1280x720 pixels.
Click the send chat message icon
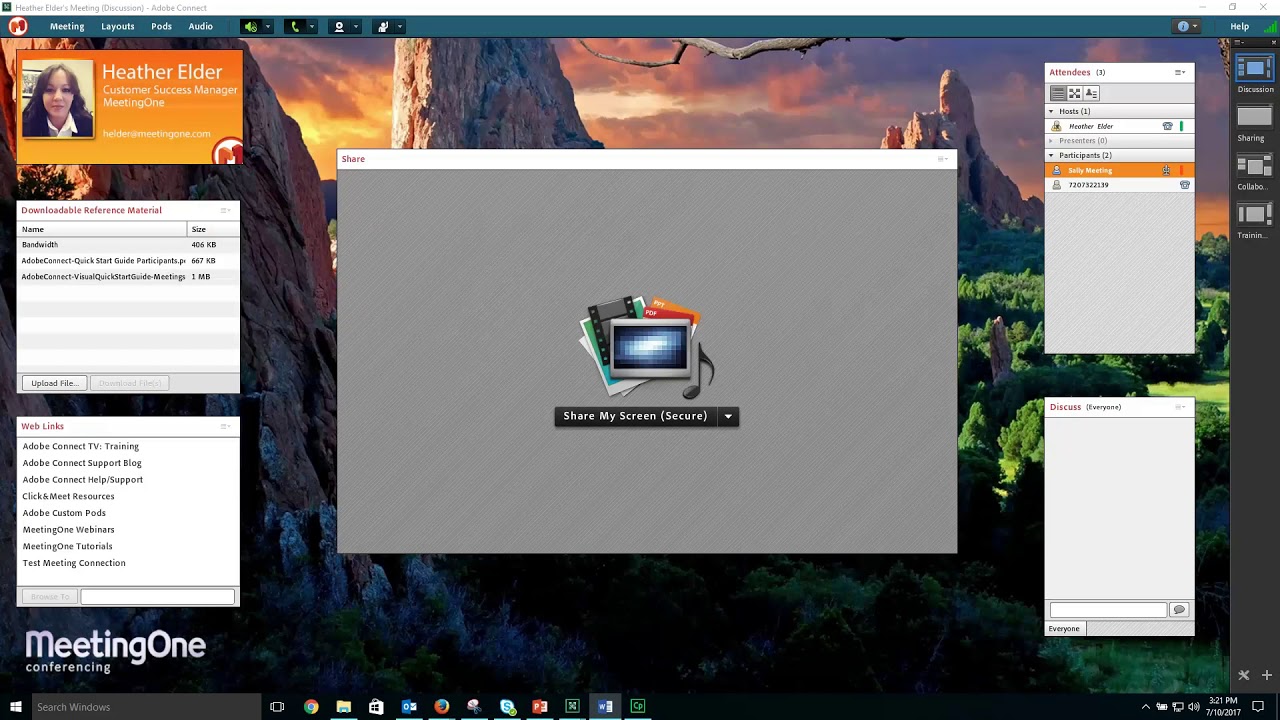[x=1179, y=610]
